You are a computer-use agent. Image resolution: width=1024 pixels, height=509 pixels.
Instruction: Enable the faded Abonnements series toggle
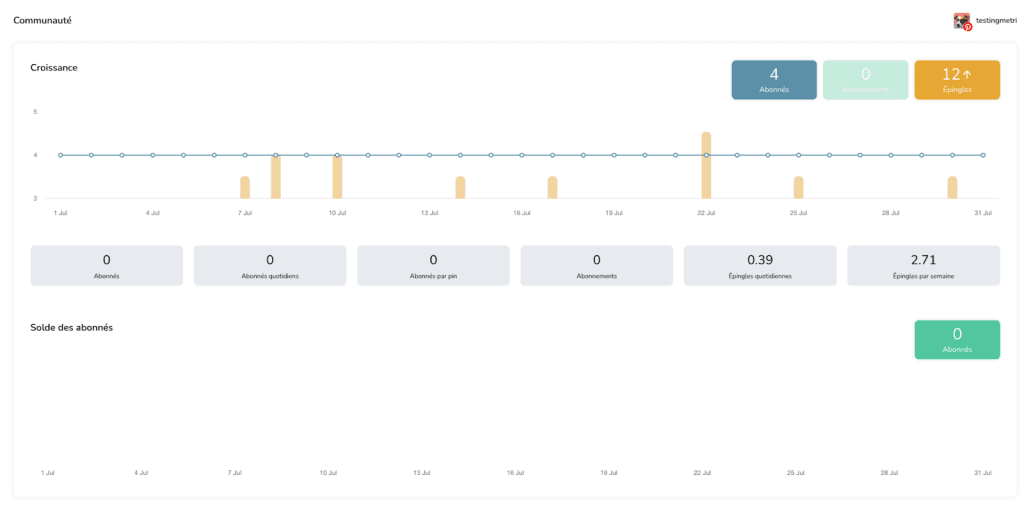(x=865, y=80)
